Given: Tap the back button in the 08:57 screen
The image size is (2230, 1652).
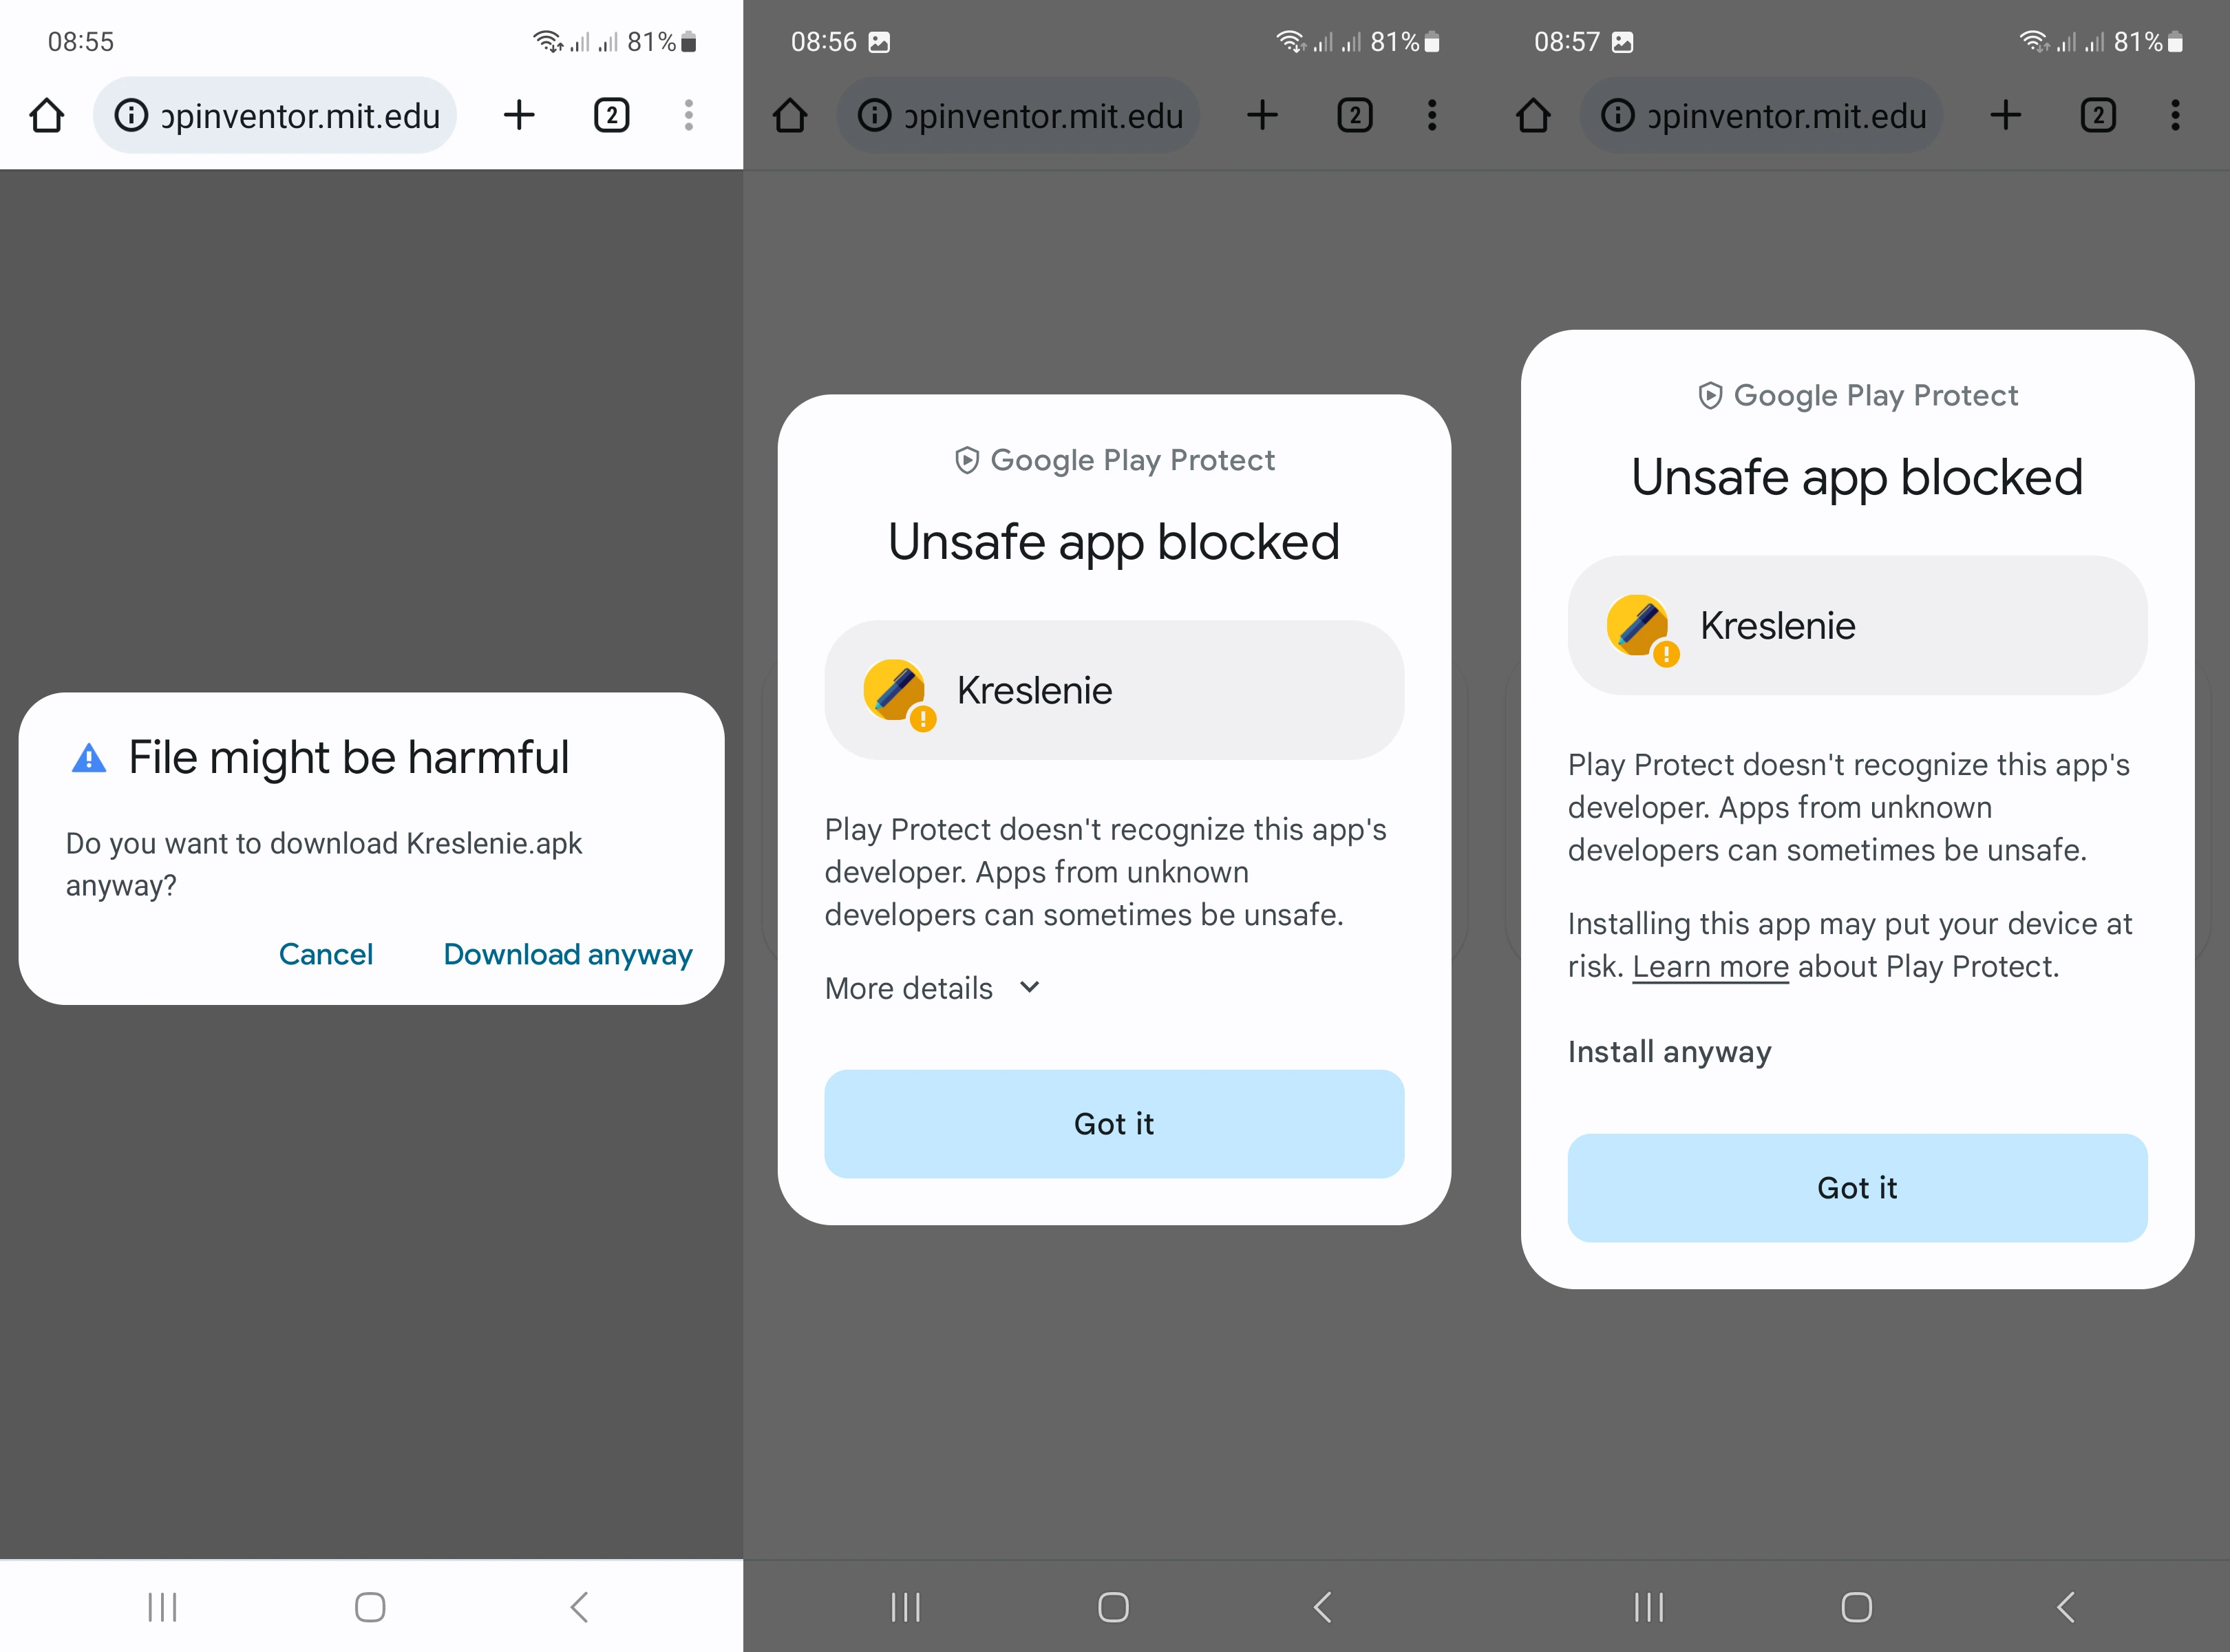Looking at the screenshot, I should click(x=2065, y=1607).
